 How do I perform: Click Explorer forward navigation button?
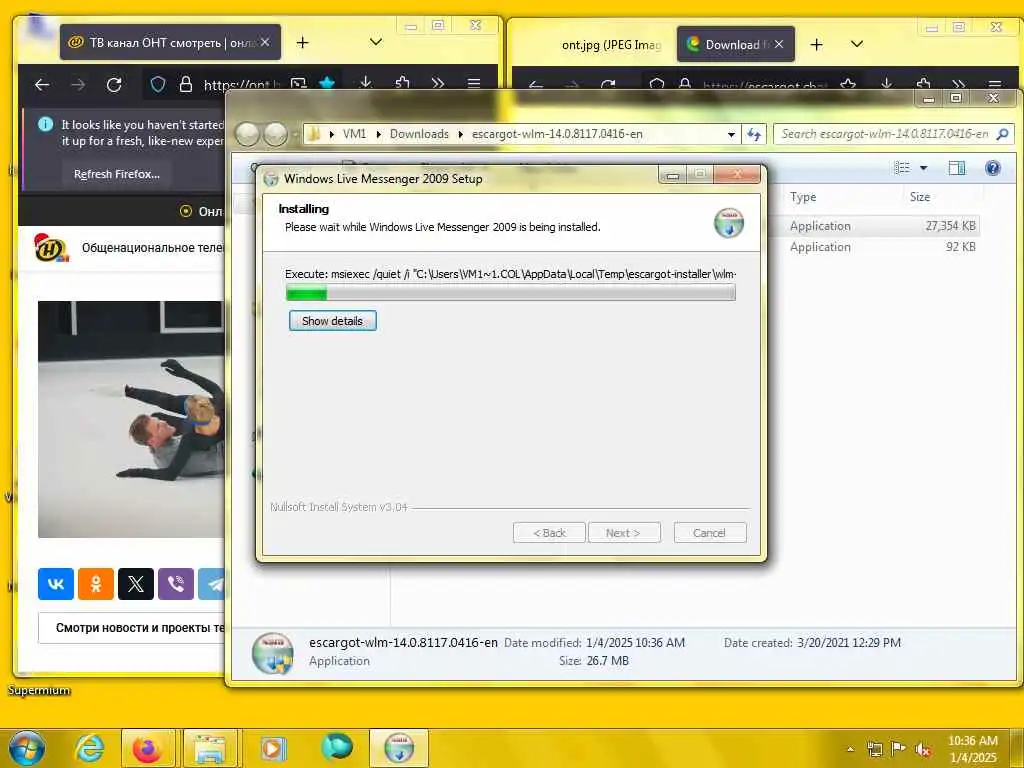coord(276,135)
